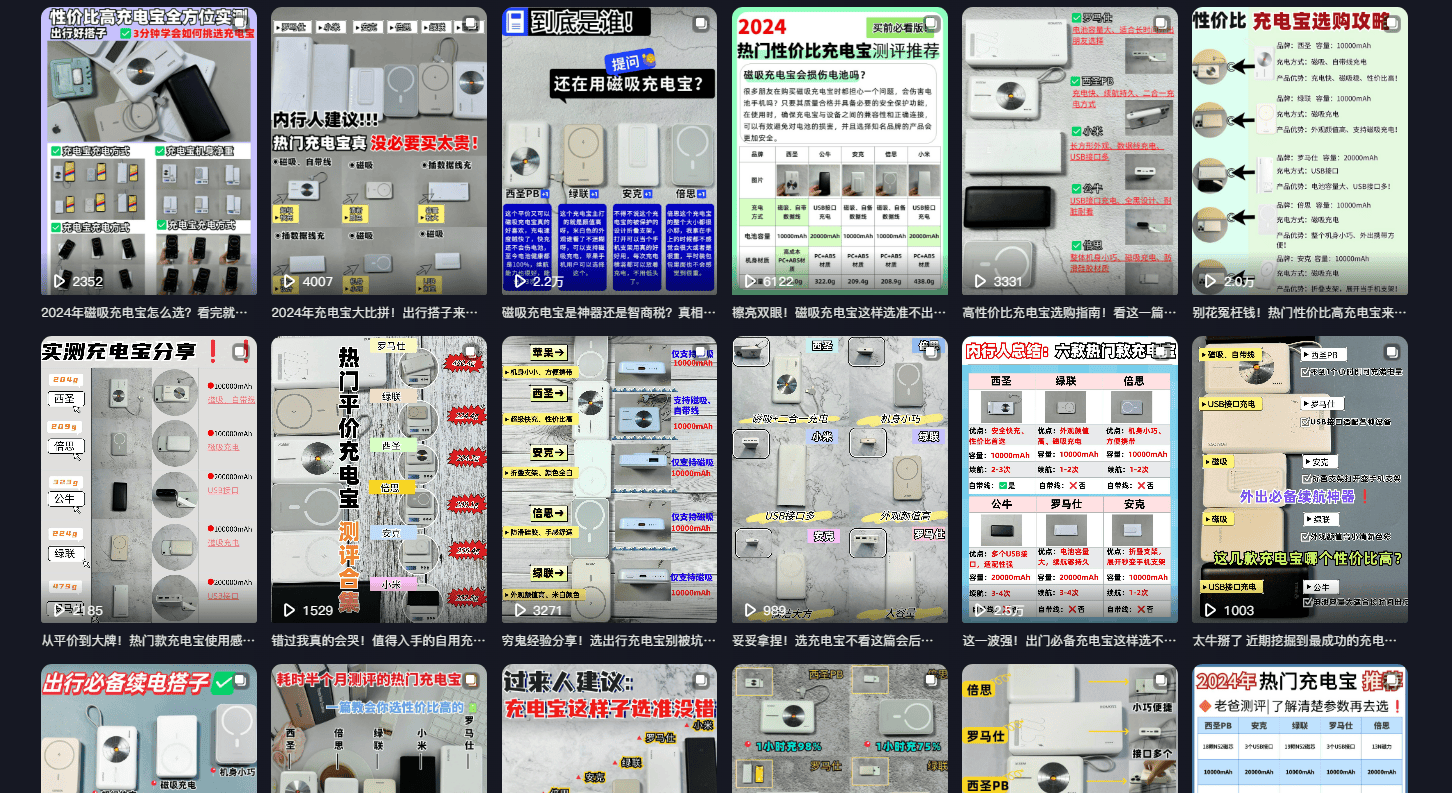This screenshot has width=1452, height=793.
Task: Click the play icon beside count 989
Action: (749, 610)
